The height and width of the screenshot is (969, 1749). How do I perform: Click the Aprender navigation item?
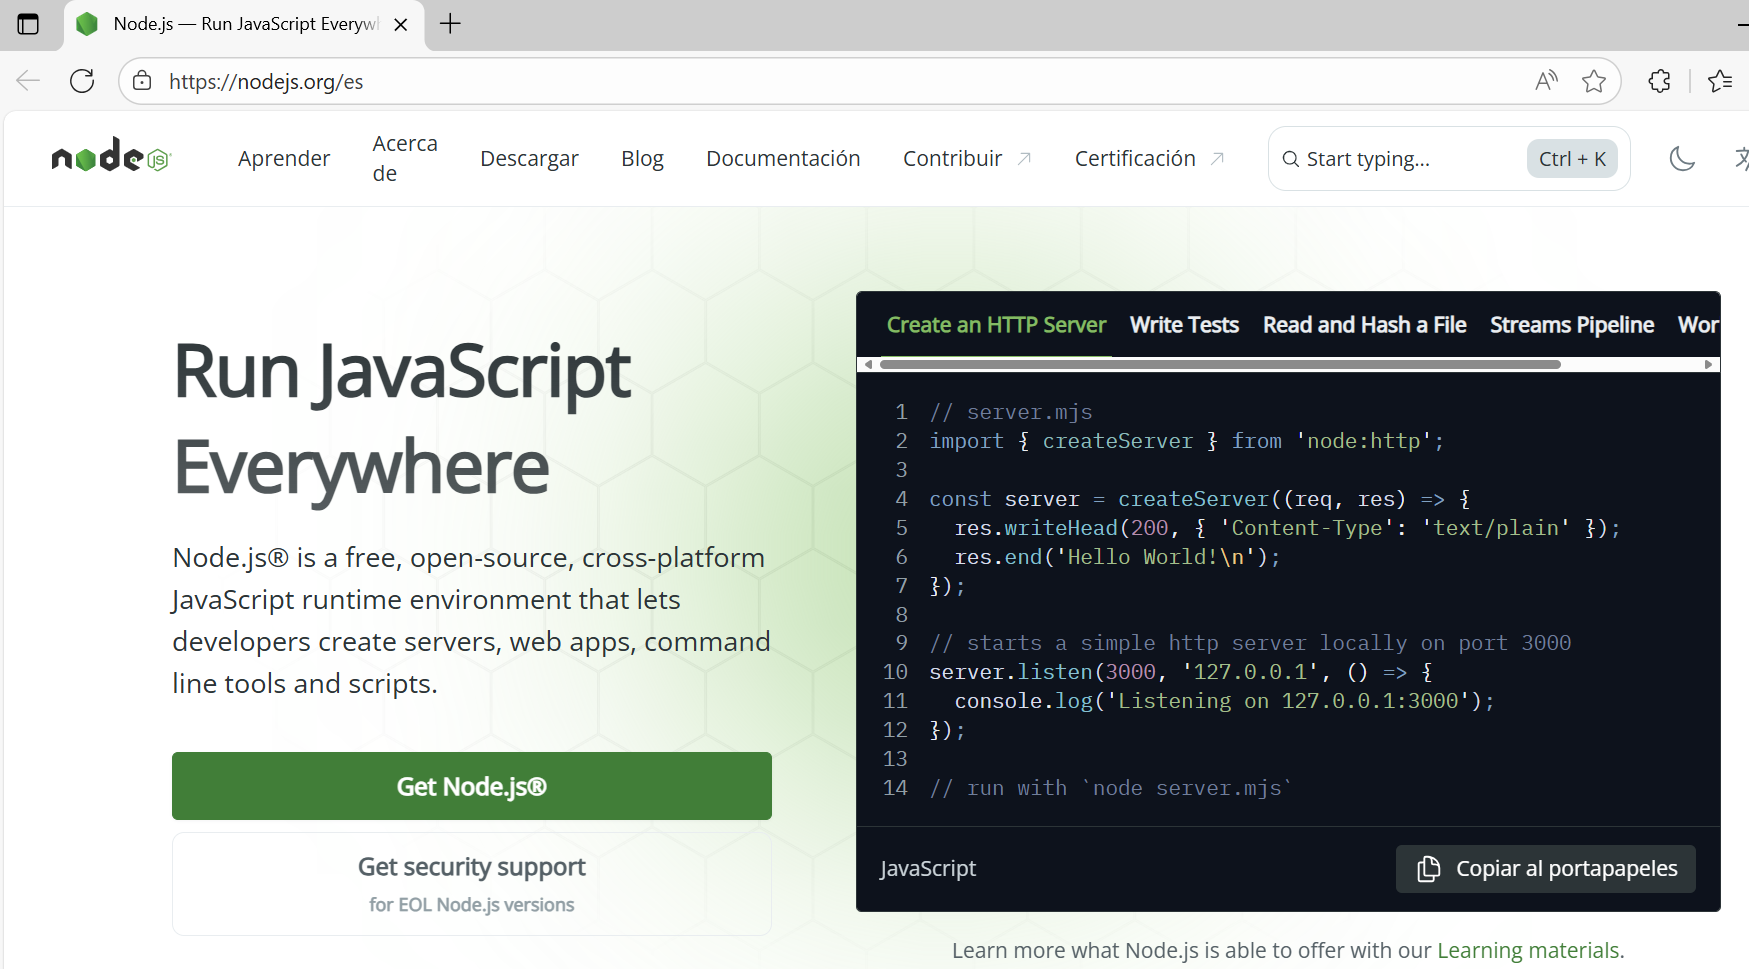click(x=284, y=158)
